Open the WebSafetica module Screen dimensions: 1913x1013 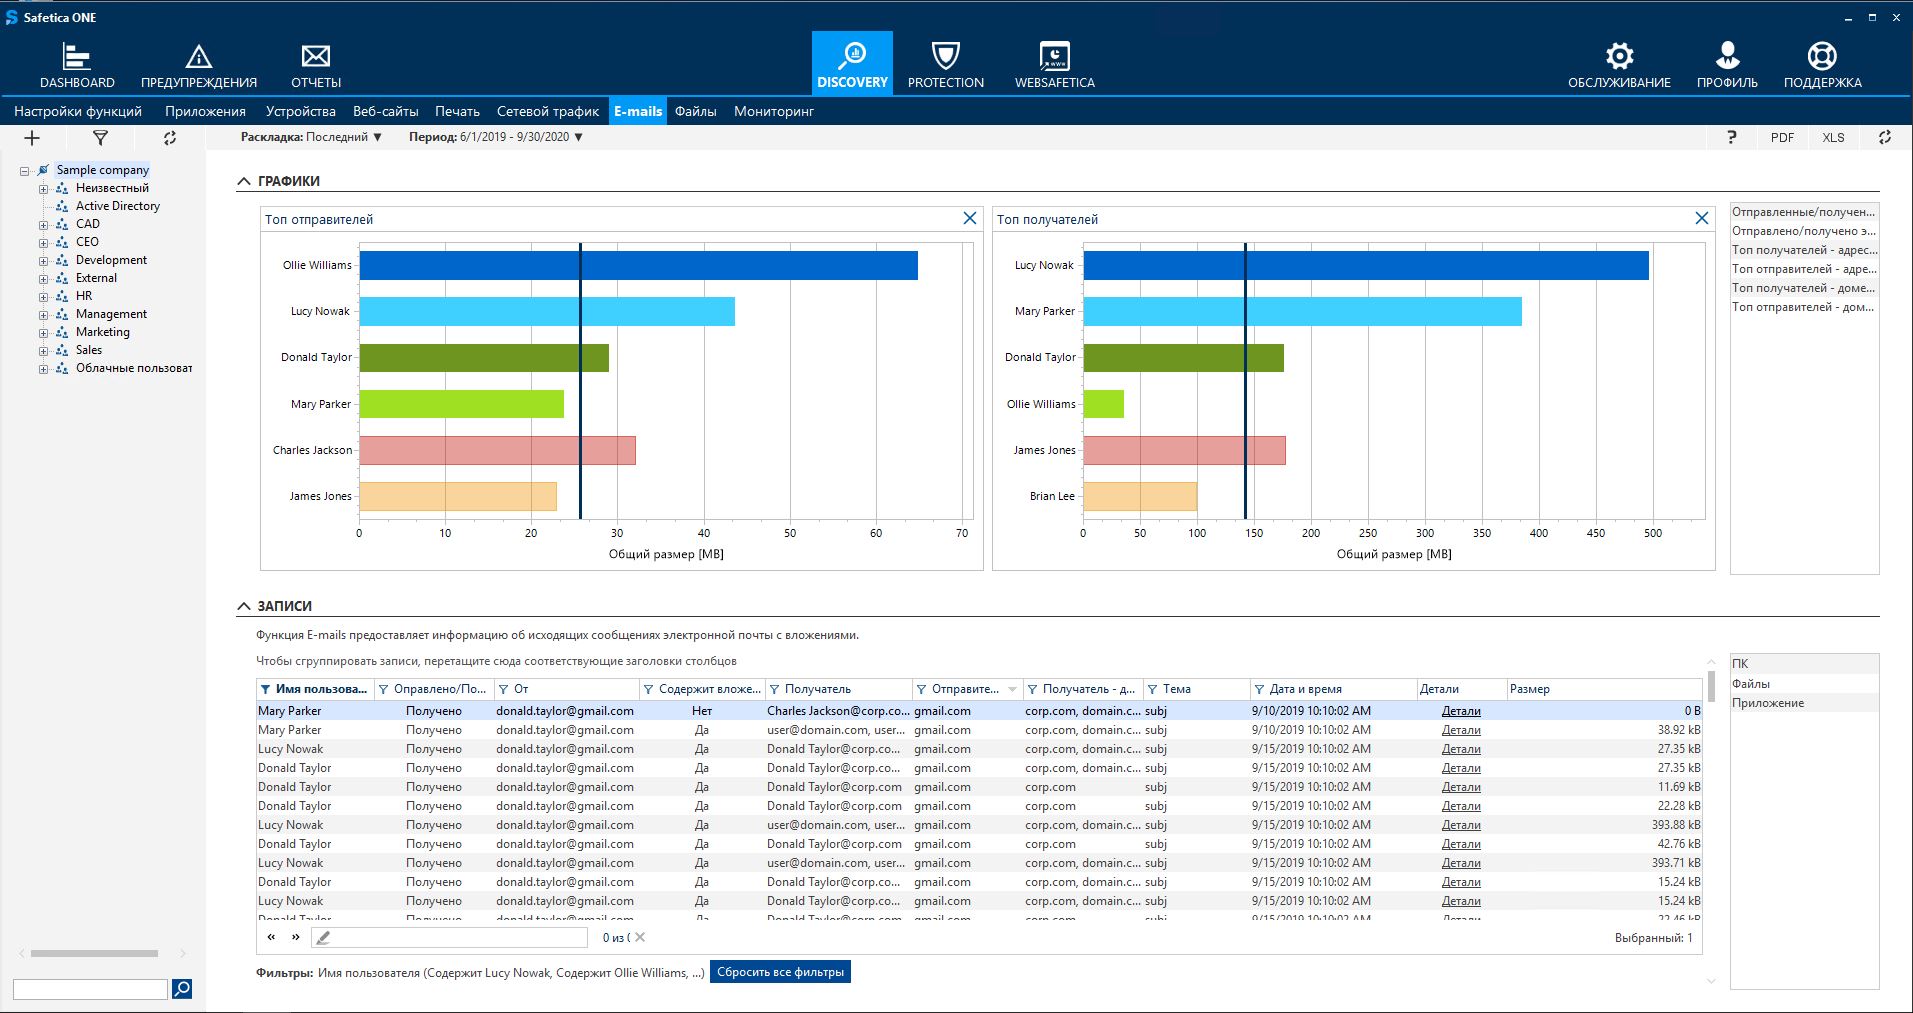coord(1054,66)
